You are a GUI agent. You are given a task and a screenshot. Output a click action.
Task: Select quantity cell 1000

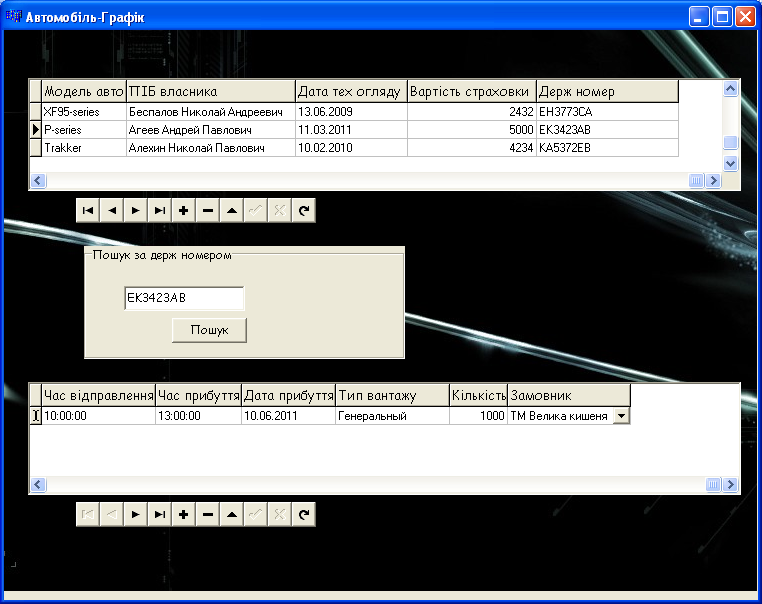pyautogui.click(x=479, y=416)
